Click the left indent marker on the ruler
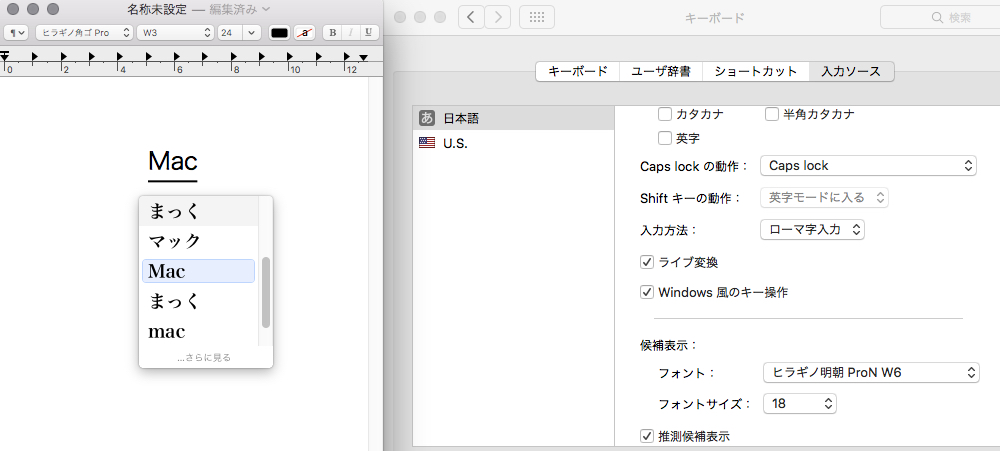The image size is (1000, 451). tap(4, 56)
